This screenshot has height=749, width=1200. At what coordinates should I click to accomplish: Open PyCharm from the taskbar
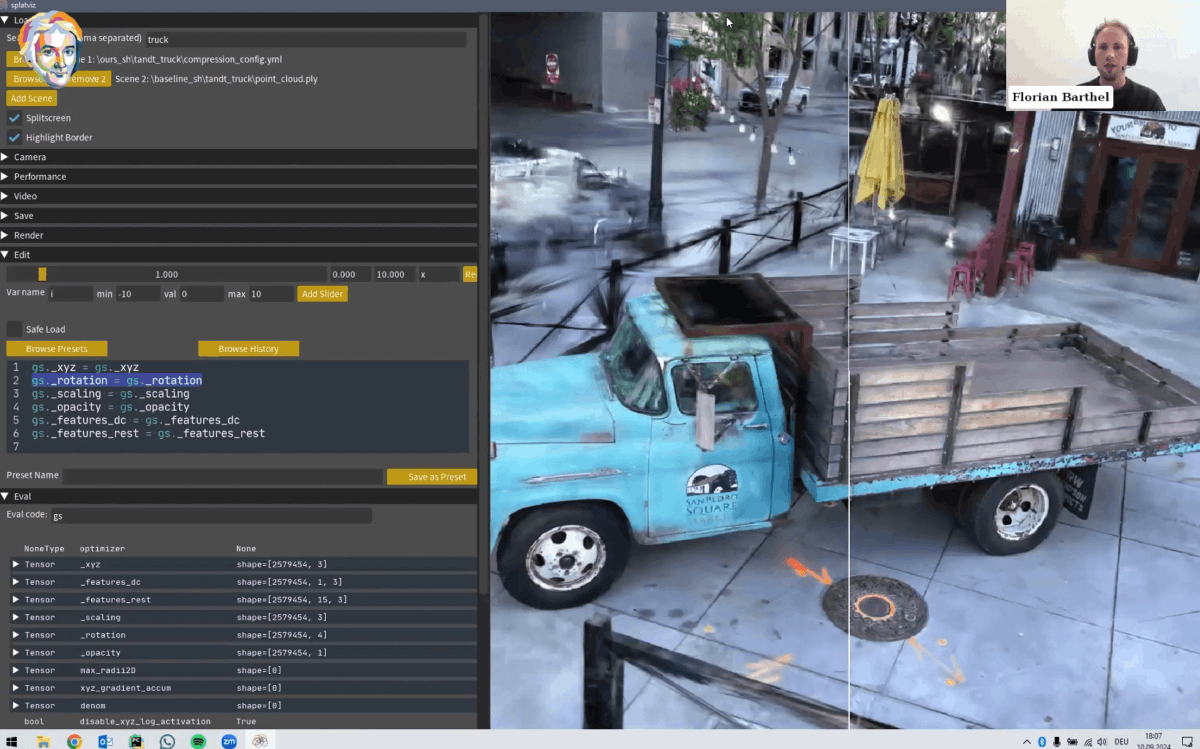click(136, 741)
